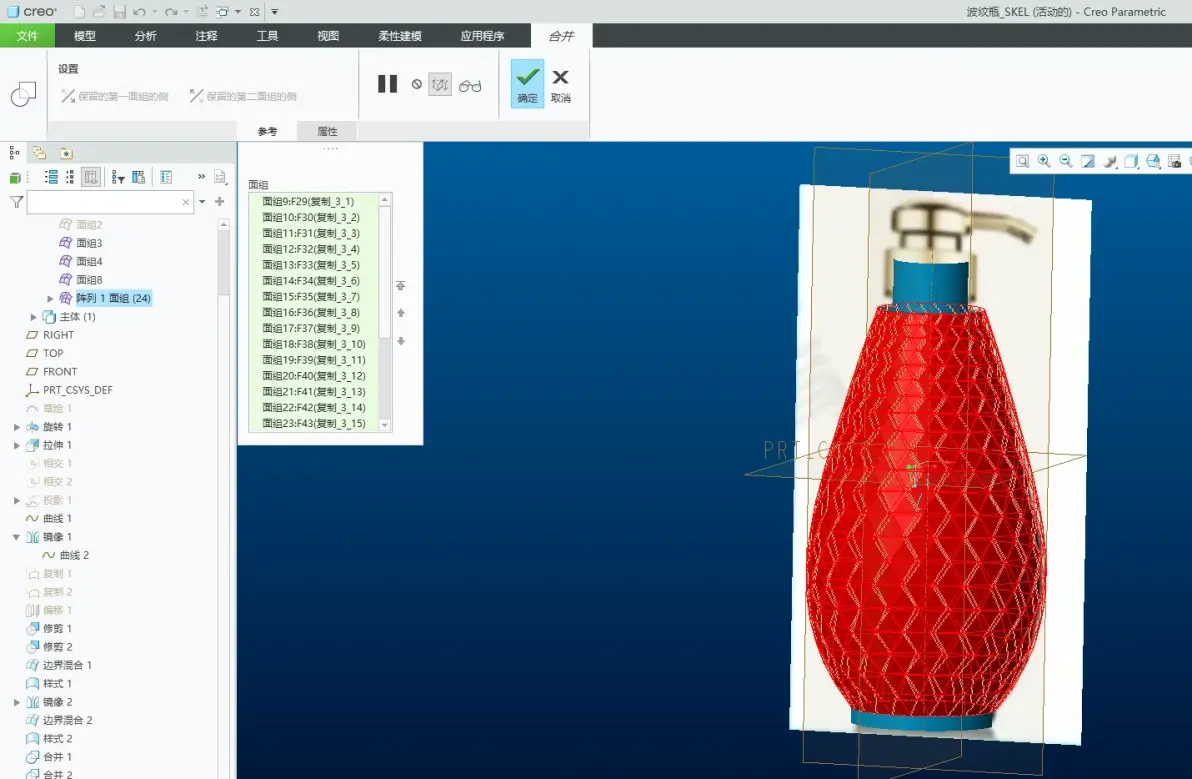Click the tree filters funnel-nodes icon

coord(118,177)
